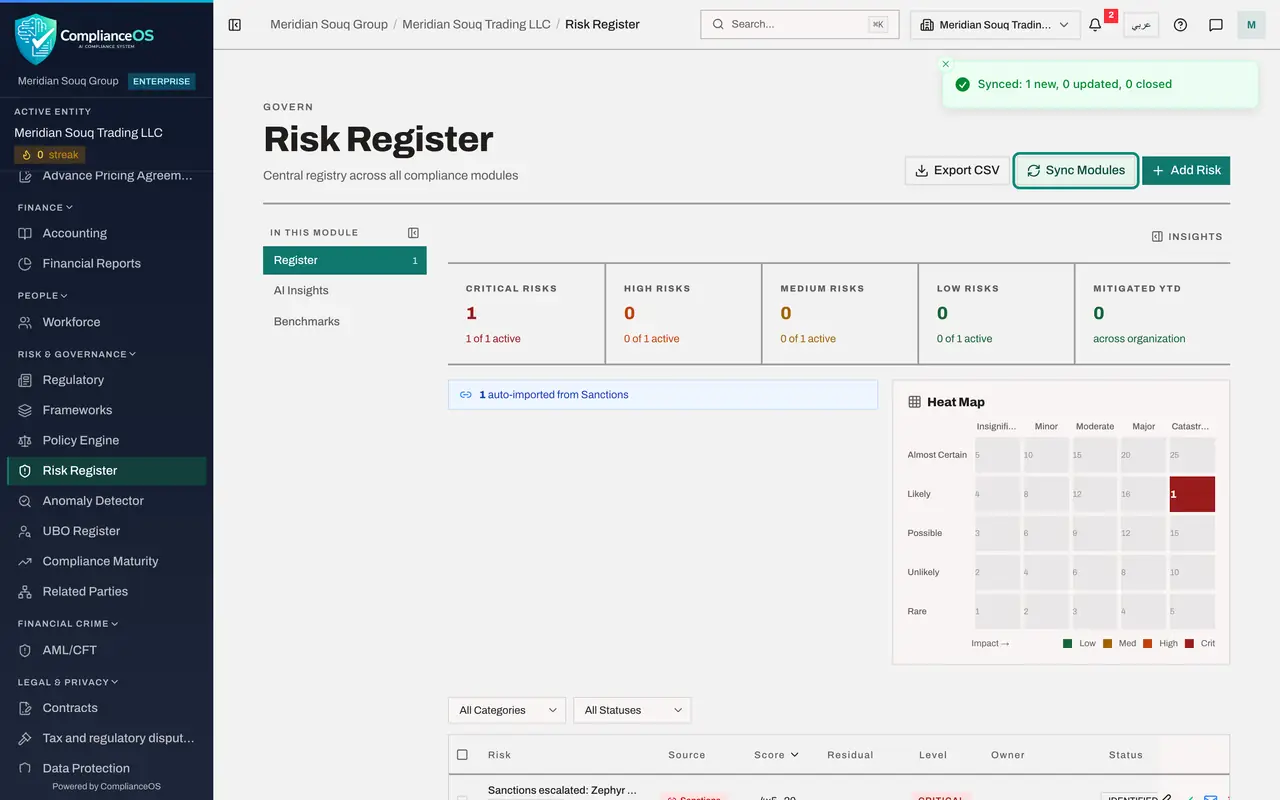
Task: Select the red heat map cell showing 1
Action: pyautogui.click(x=1192, y=494)
